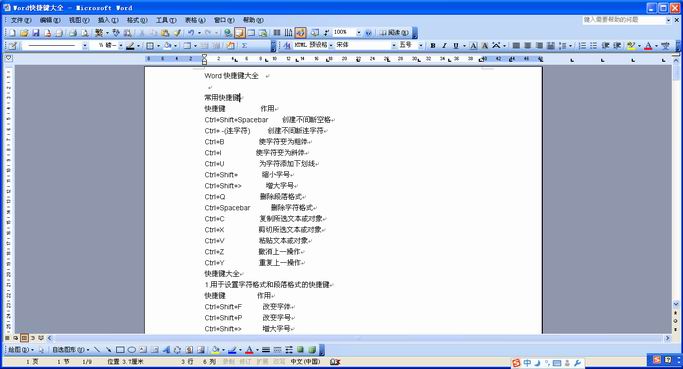Image resolution: width=683 pixels, height=369 pixels.
Task: Toggle Bold formatting
Action: click(x=433, y=45)
